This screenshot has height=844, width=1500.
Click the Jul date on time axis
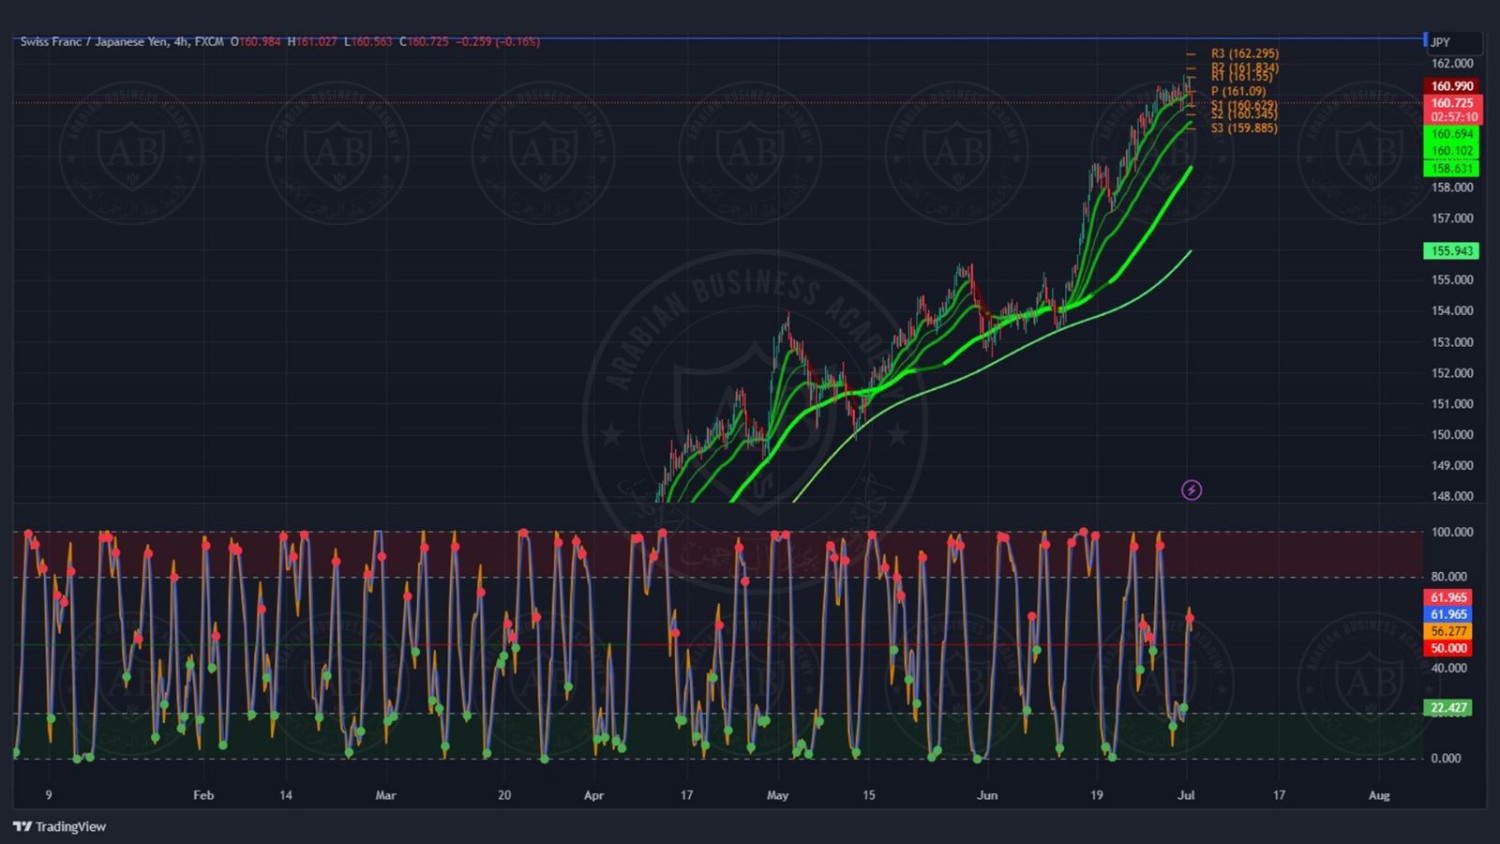(1186, 796)
